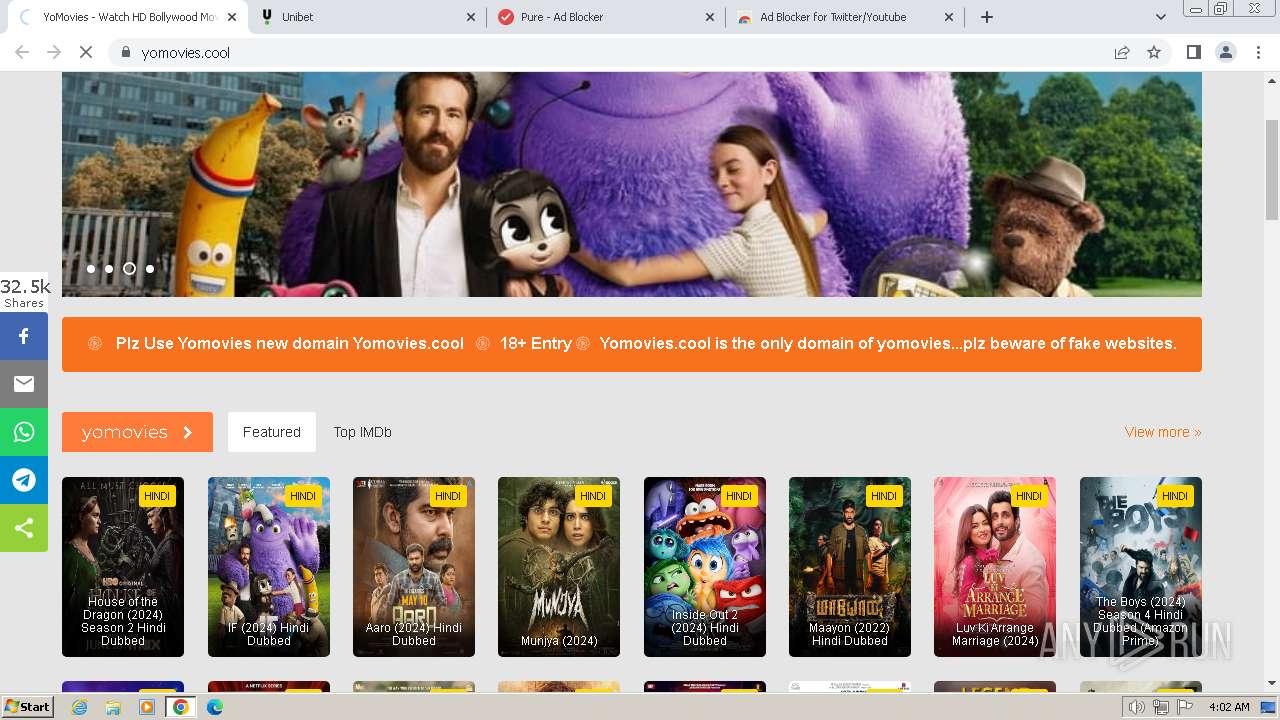Open Internet Explorer from taskbar
Screen dimensions: 1280x720
coord(80,707)
